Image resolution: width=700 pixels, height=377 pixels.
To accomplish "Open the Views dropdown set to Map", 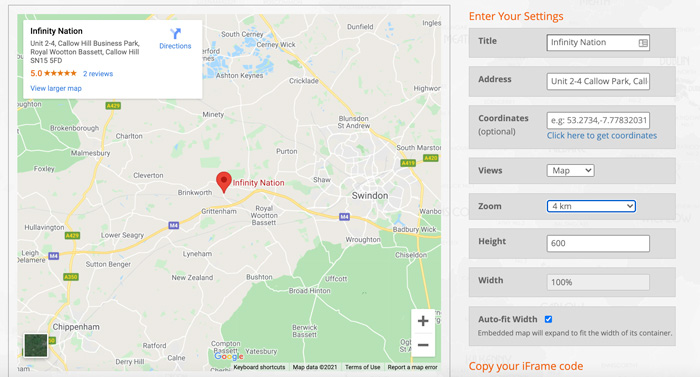I will (x=571, y=170).
